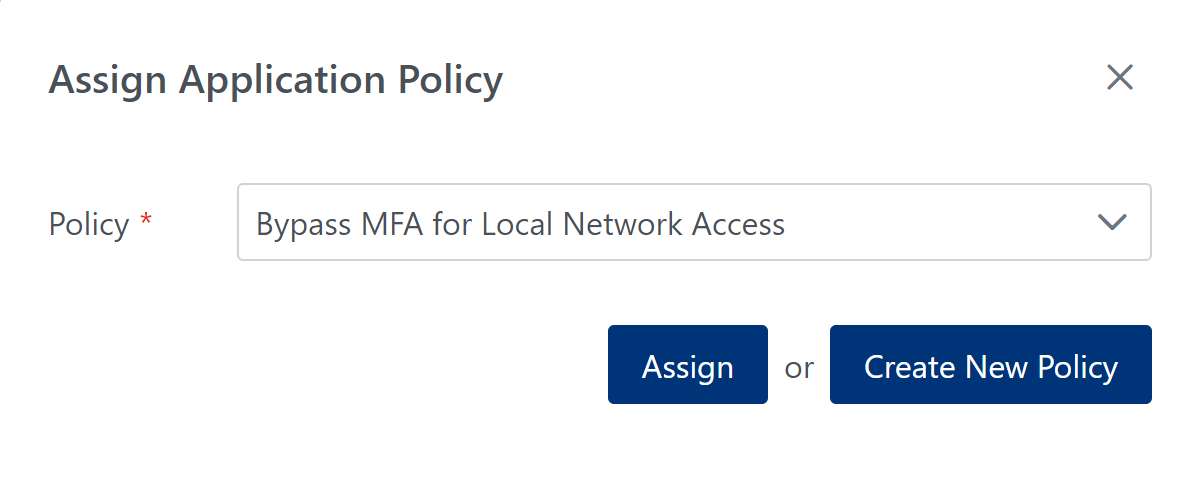1196x478 pixels.
Task: Close the Assign Application Policy dialog
Action: click(1119, 78)
